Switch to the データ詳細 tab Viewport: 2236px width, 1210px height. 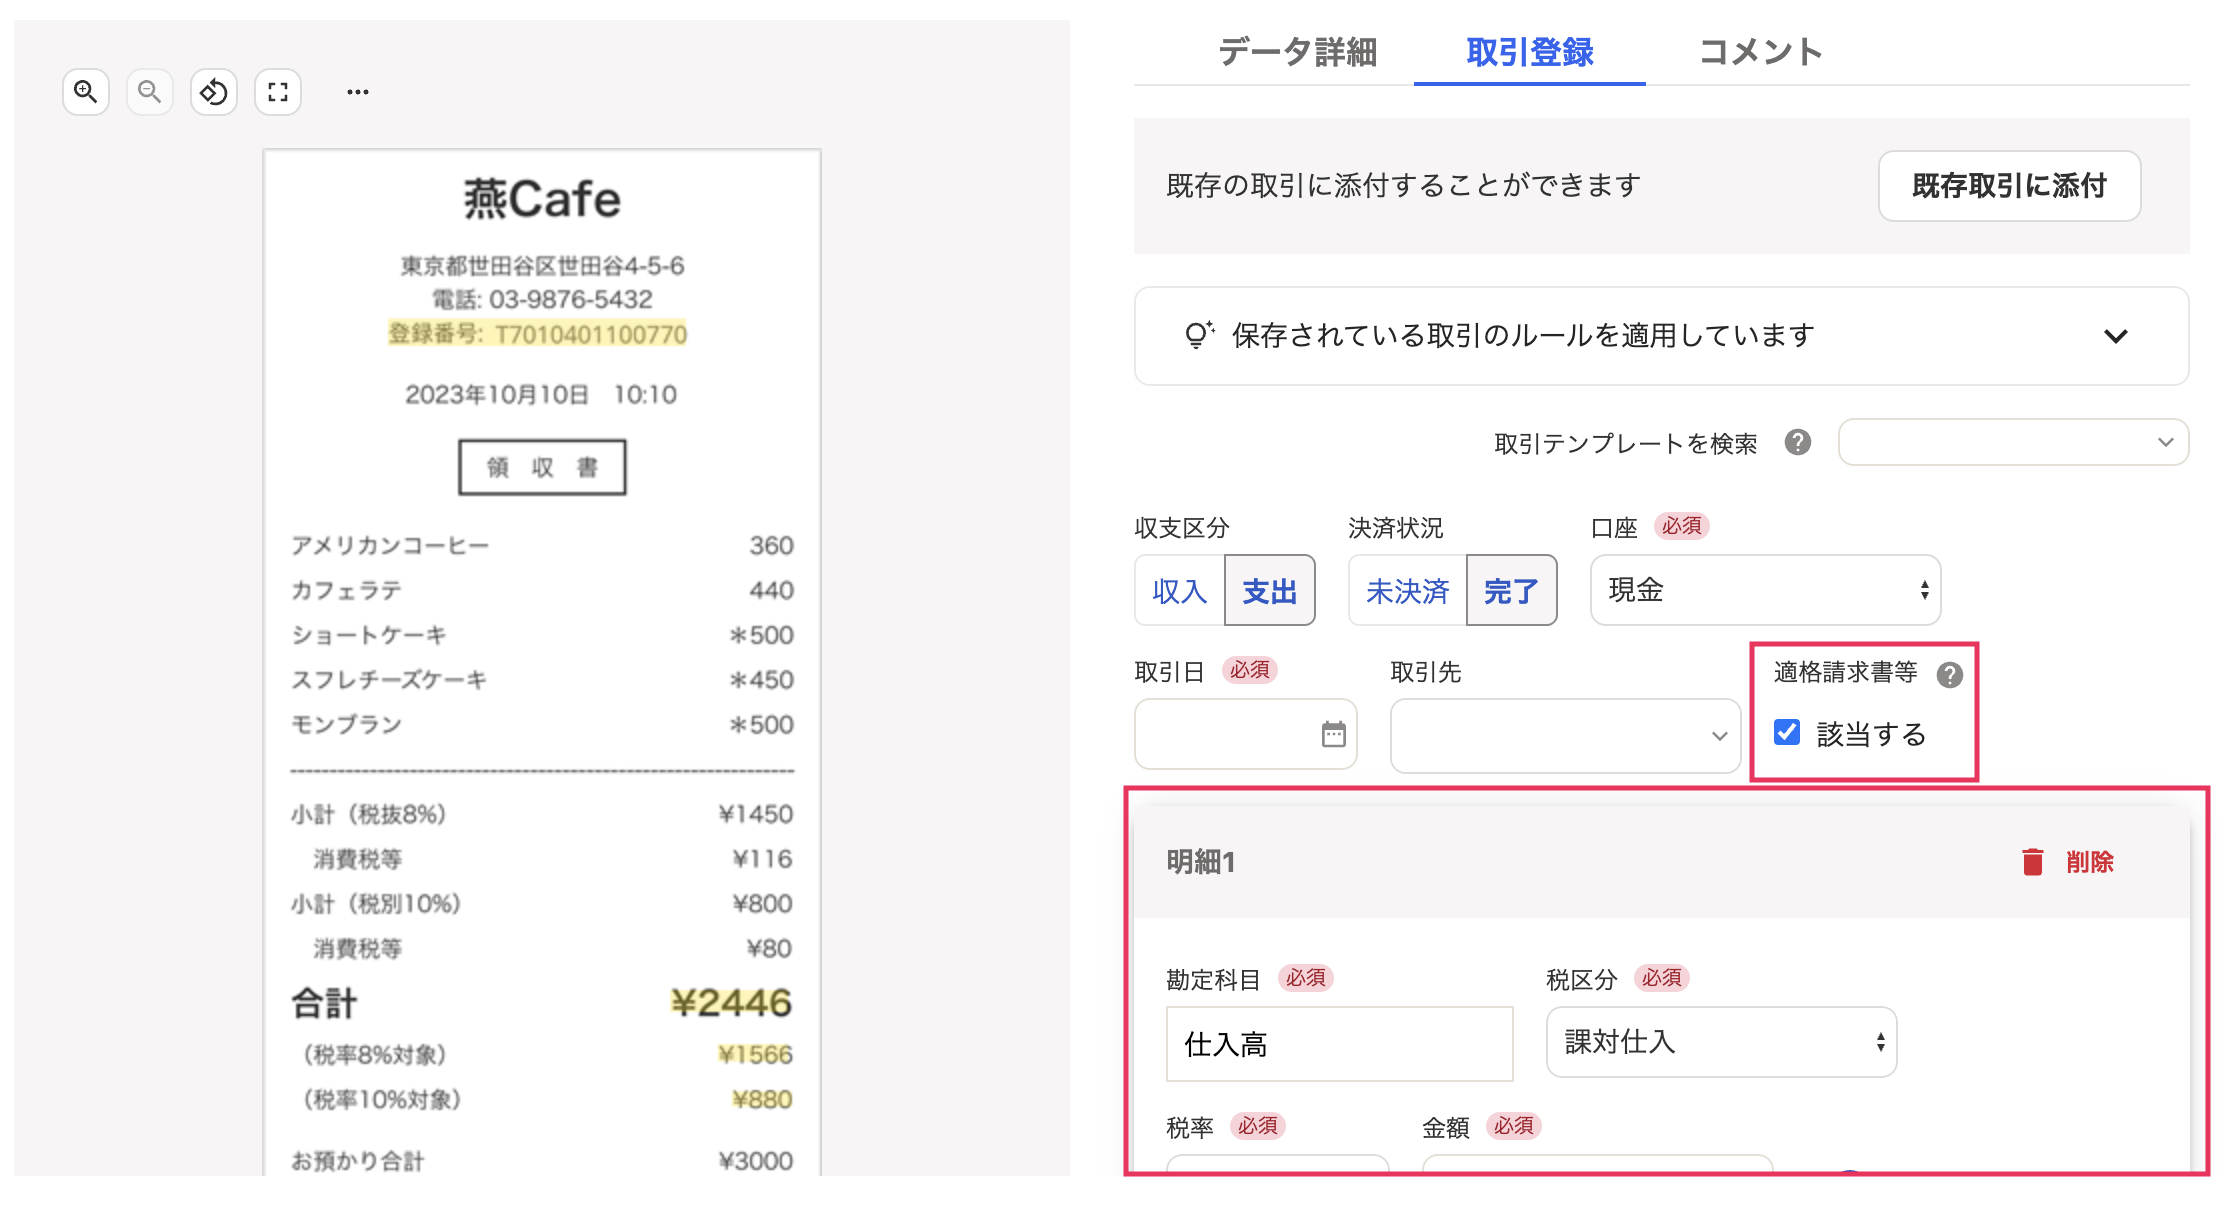coord(1297,52)
